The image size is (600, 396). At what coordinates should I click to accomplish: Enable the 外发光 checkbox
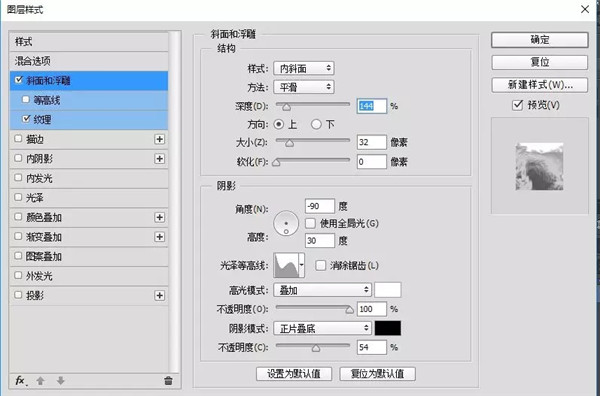[18, 275]
